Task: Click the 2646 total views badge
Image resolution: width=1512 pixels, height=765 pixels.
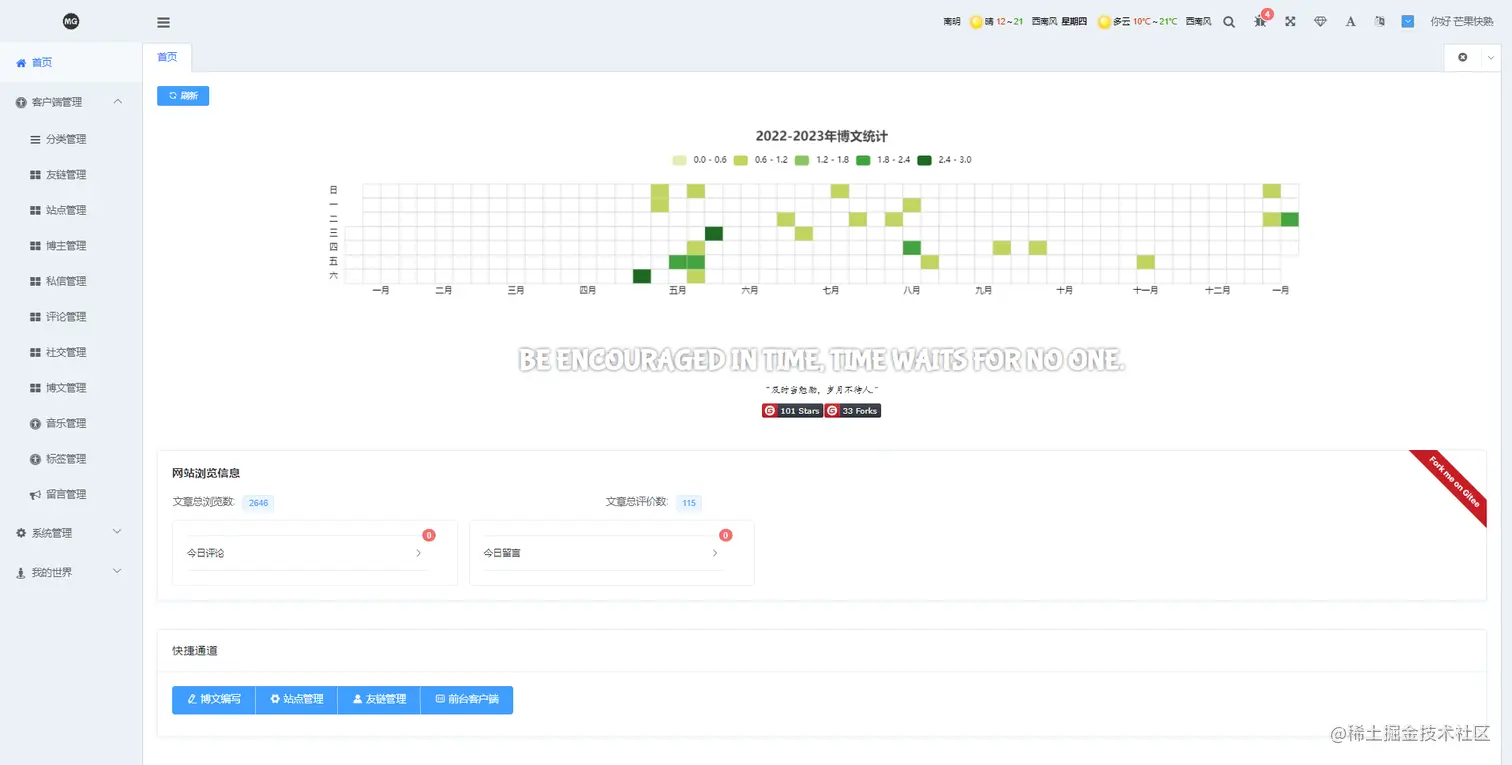Action: (x=258, y=503)
